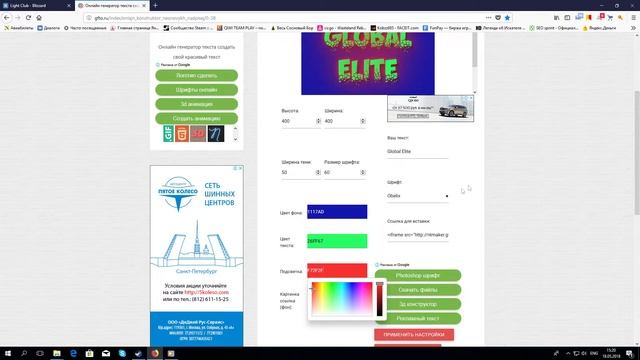Click the orange HTML5 icon
640x360 pixels.
182,133
